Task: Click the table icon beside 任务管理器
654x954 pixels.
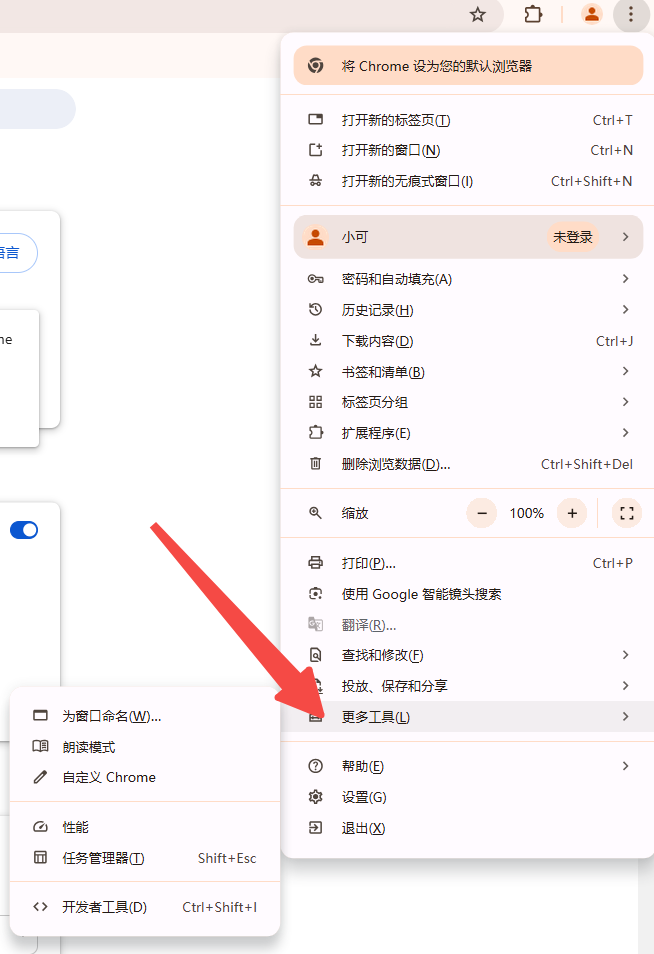Action: (40, 857)
